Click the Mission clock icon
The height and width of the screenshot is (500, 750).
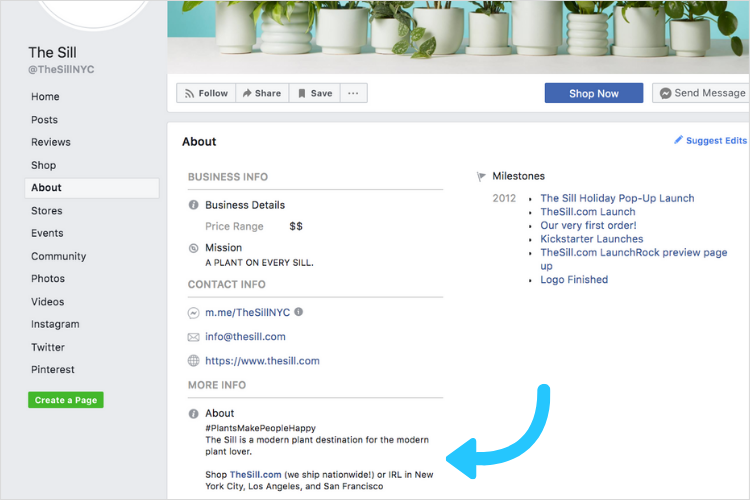click(193, 248)
